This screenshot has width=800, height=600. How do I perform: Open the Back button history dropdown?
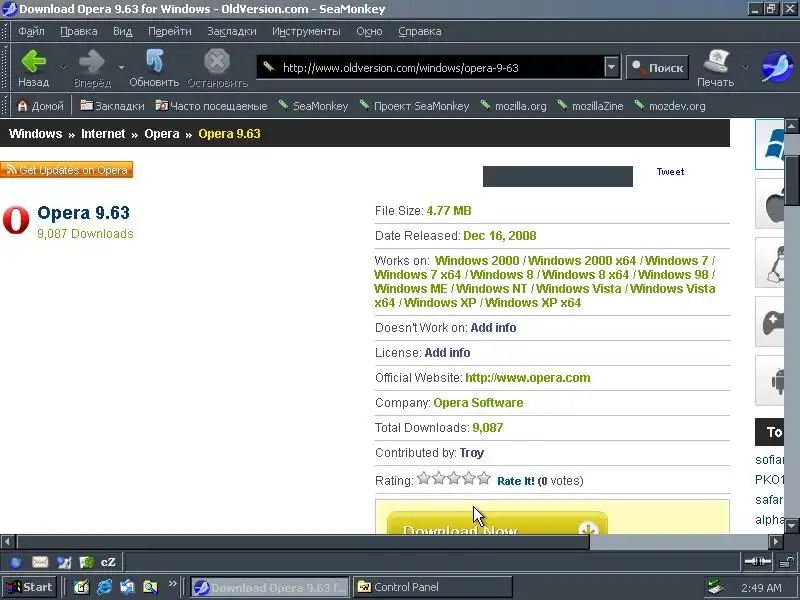pos(63,67)
